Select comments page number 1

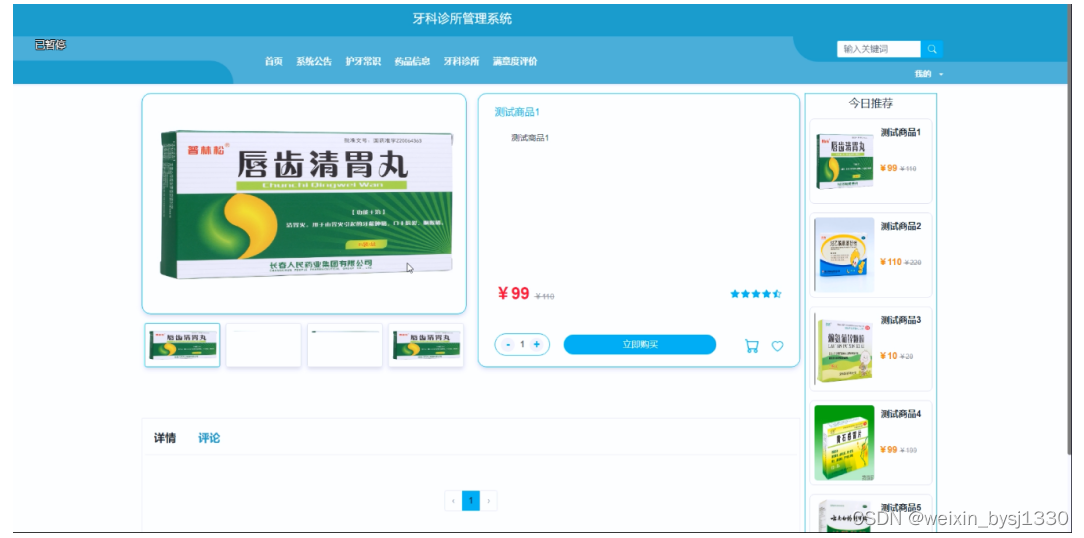[x=471, y=501]
